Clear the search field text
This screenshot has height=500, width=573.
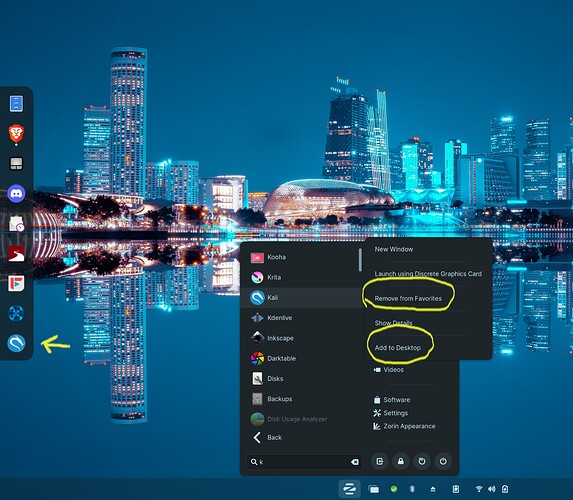tap(354, 462)
